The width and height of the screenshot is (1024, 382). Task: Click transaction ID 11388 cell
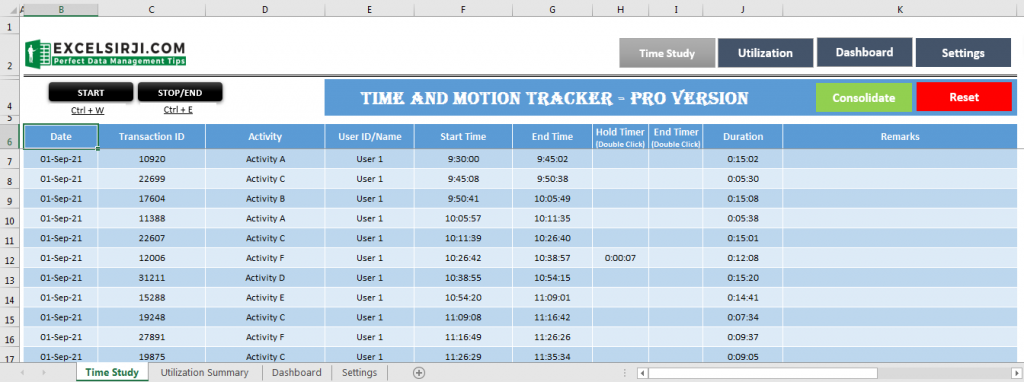(x=152, y=218)
